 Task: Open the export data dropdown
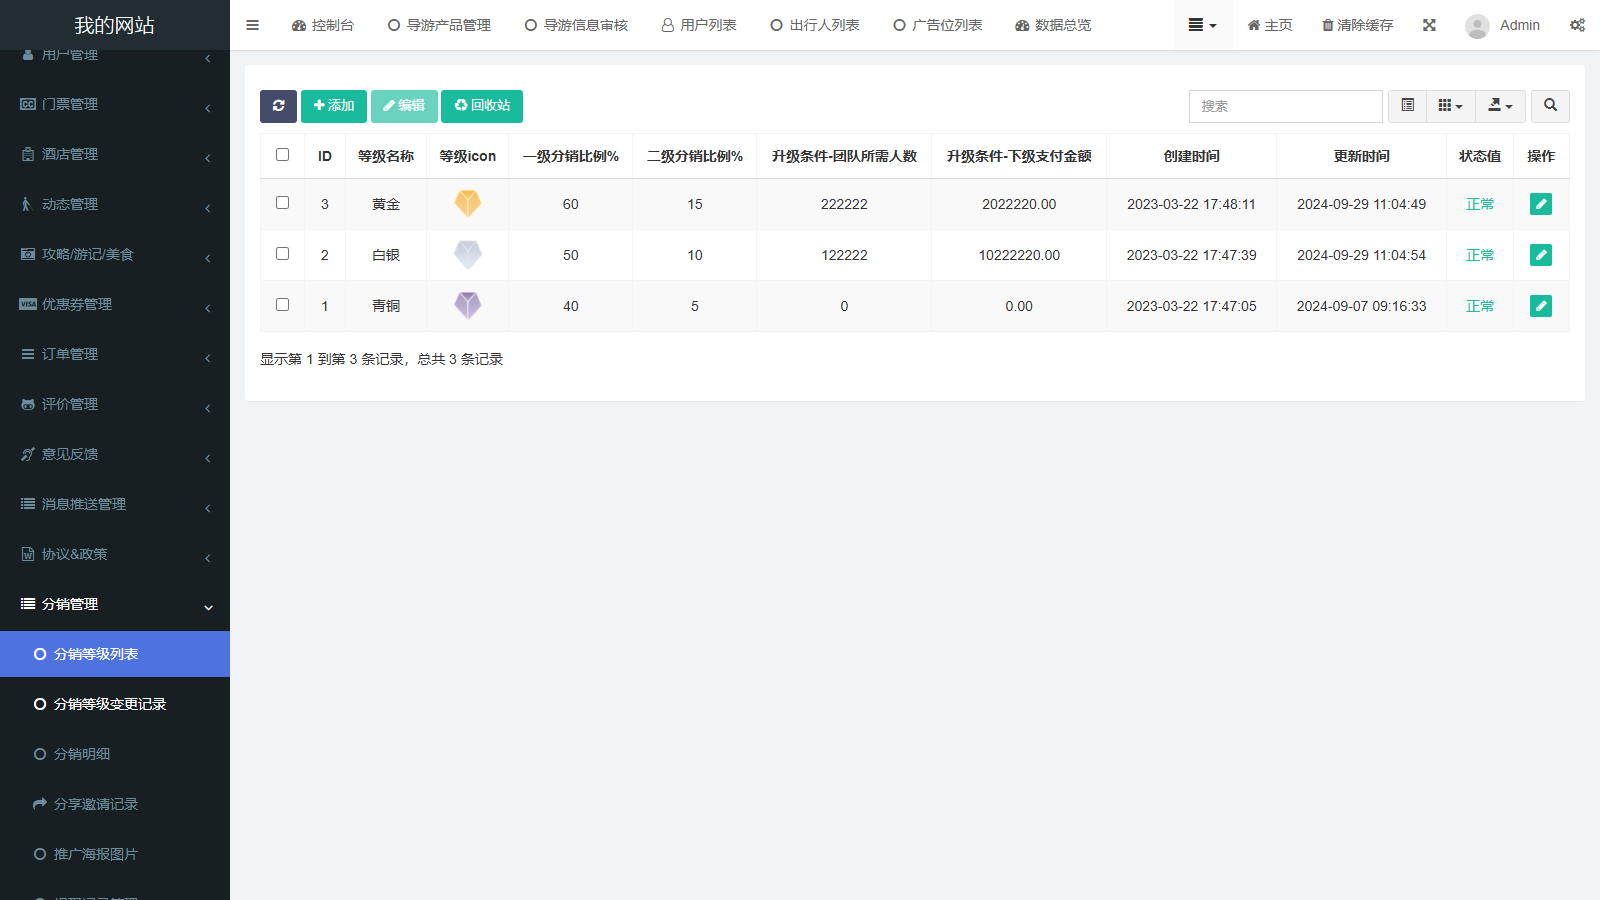(x=1500, y=106)
